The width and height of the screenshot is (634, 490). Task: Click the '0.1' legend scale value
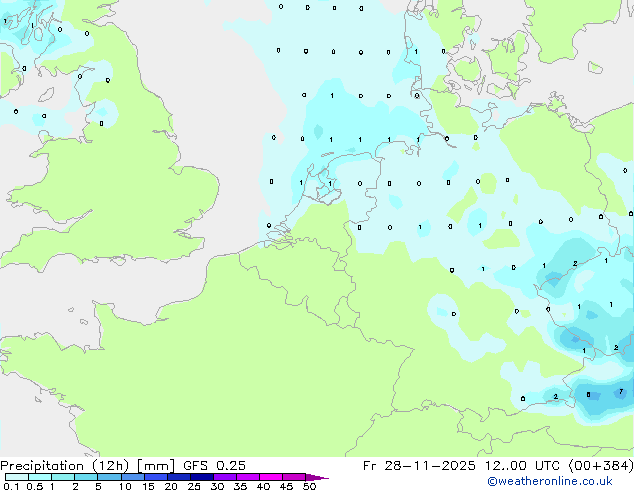pyautogui.click(x=11, y=486)
